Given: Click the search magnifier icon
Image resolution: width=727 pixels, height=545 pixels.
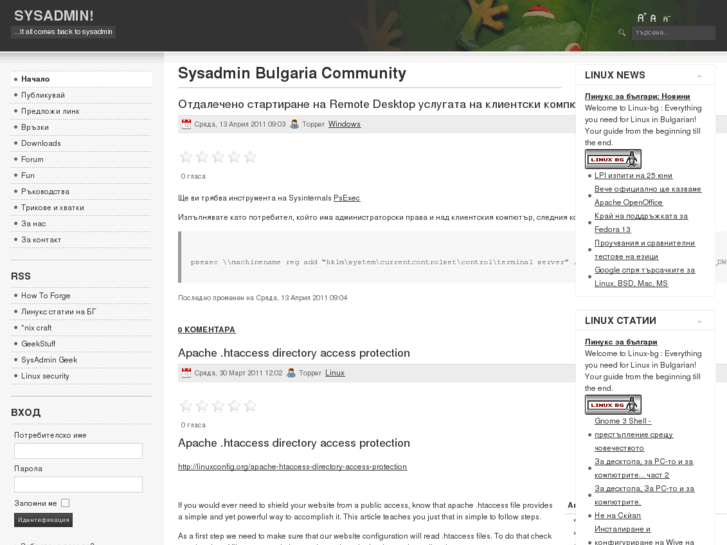Looking at the screenshot, I should tap(622, 32).
